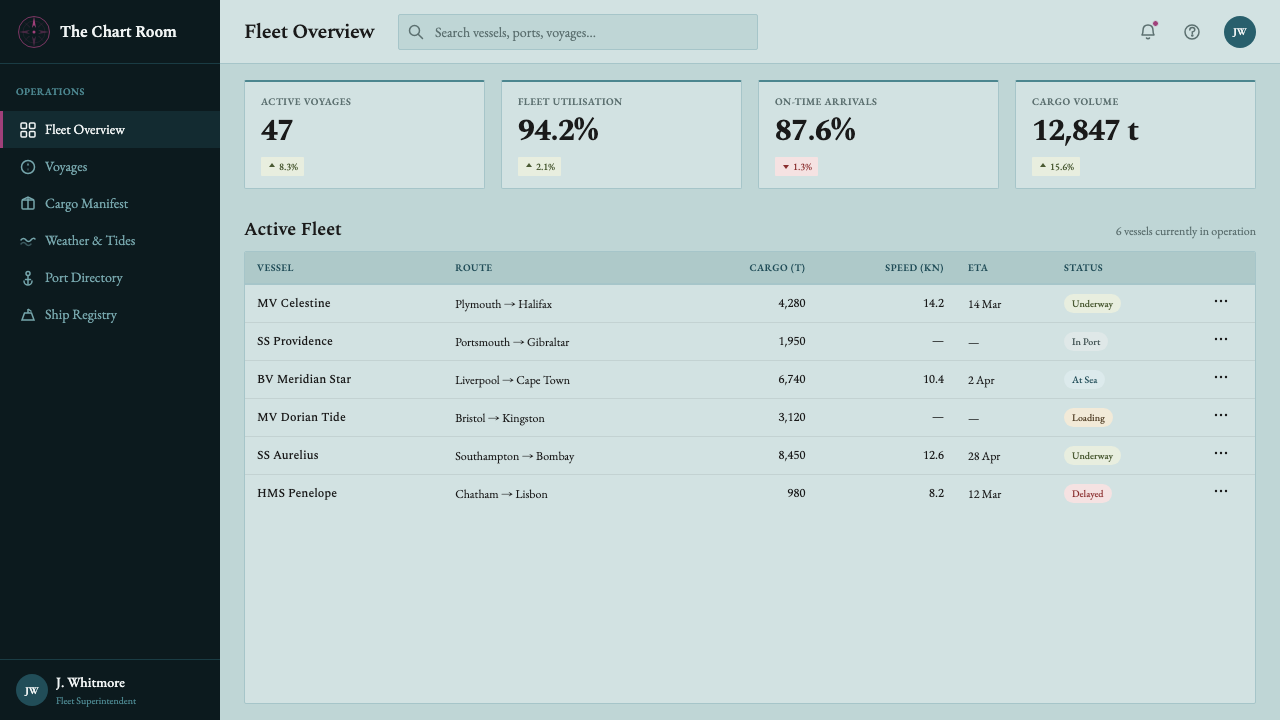This screenshot has width=1280, height=720.
Task: Click the Loading status badge
Action: pos(1088,418)
